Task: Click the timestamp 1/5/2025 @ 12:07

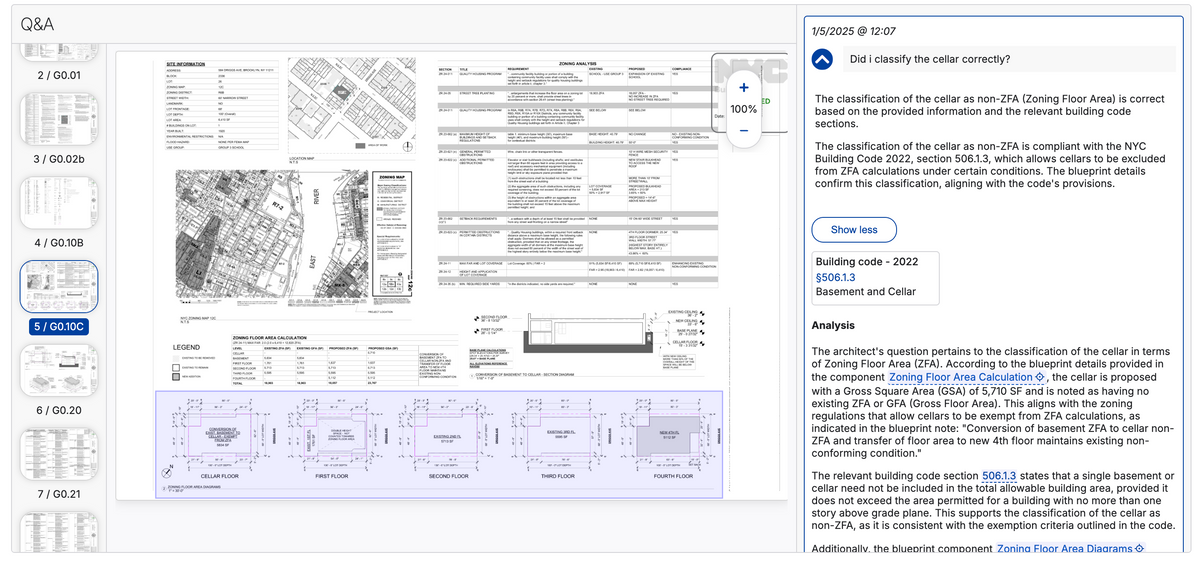Action: pyautogui.click(x=854, y=32)
